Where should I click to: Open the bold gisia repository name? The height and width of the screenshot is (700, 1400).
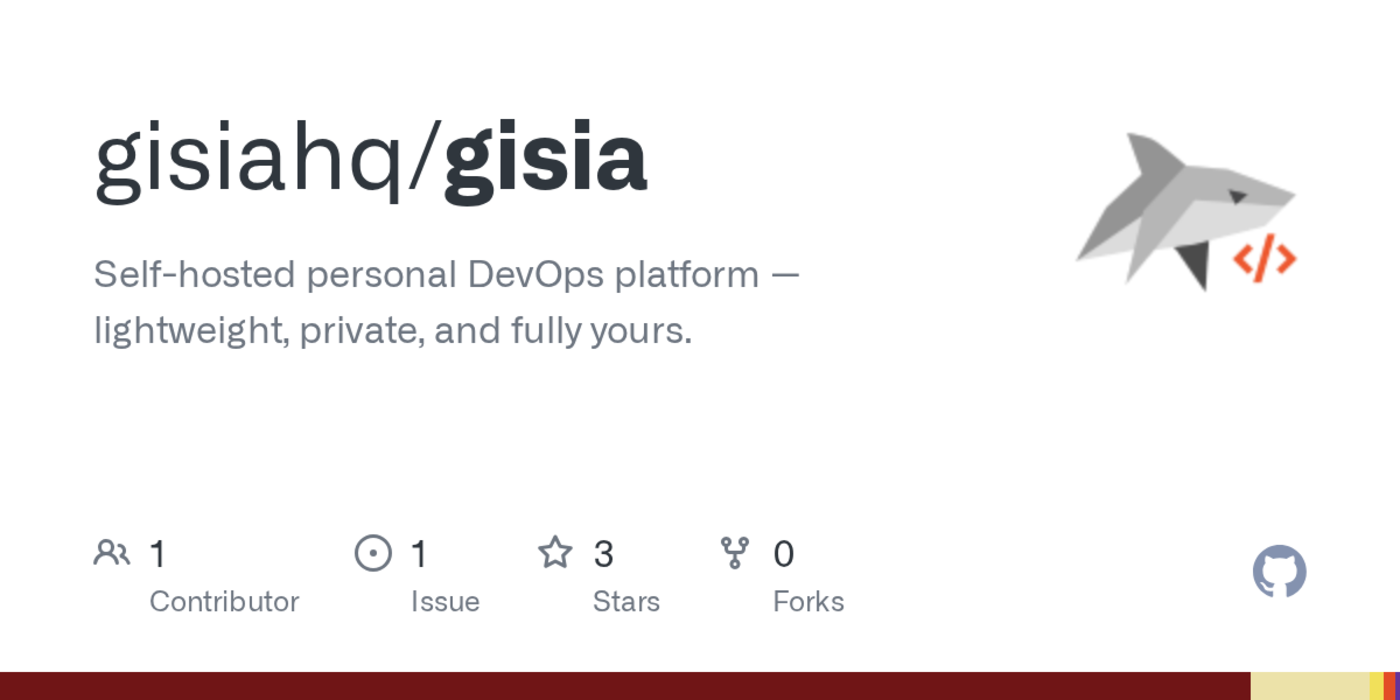pyautogui.click(x=546, y=160)
